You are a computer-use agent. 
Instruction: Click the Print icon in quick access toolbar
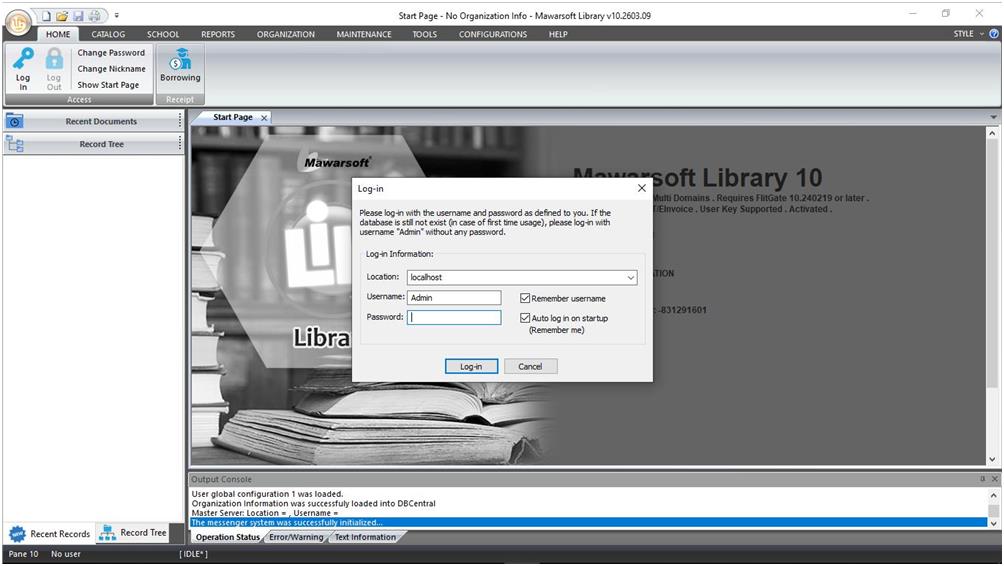click(x=94, y=16)
